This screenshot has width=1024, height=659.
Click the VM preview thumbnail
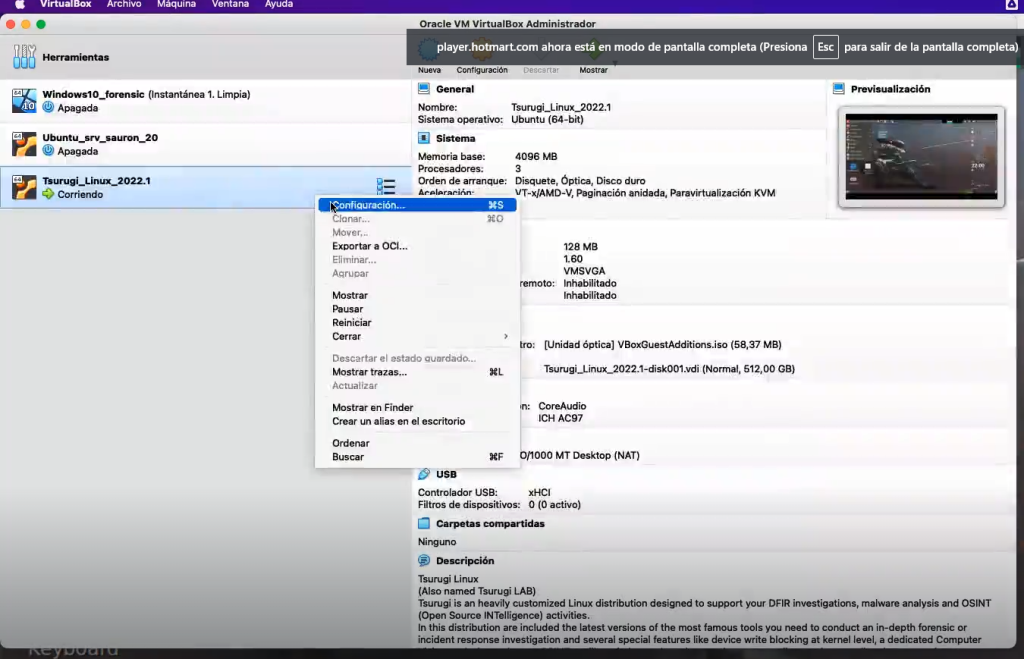921,157
